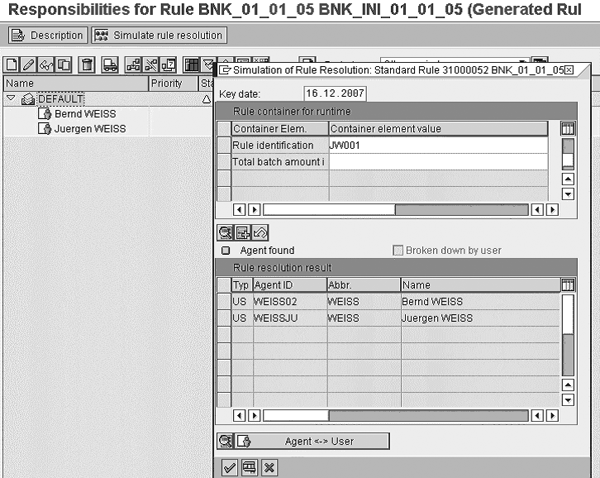Click scroll up arrow in resolution result table
The image size is (600, 478).
pyautogui.click(x=568, y=385)
